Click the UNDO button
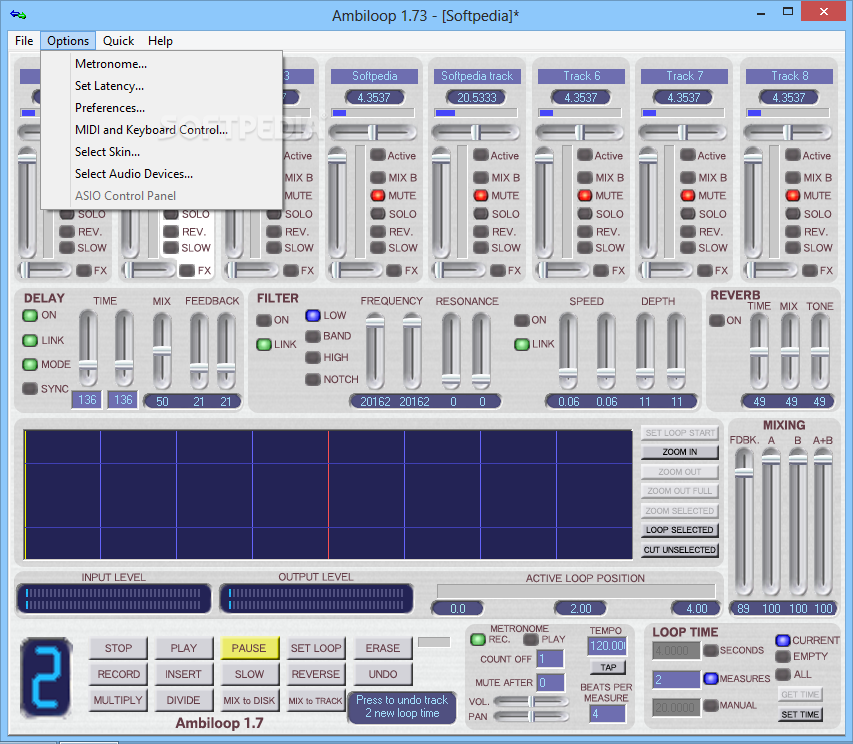 382,674
